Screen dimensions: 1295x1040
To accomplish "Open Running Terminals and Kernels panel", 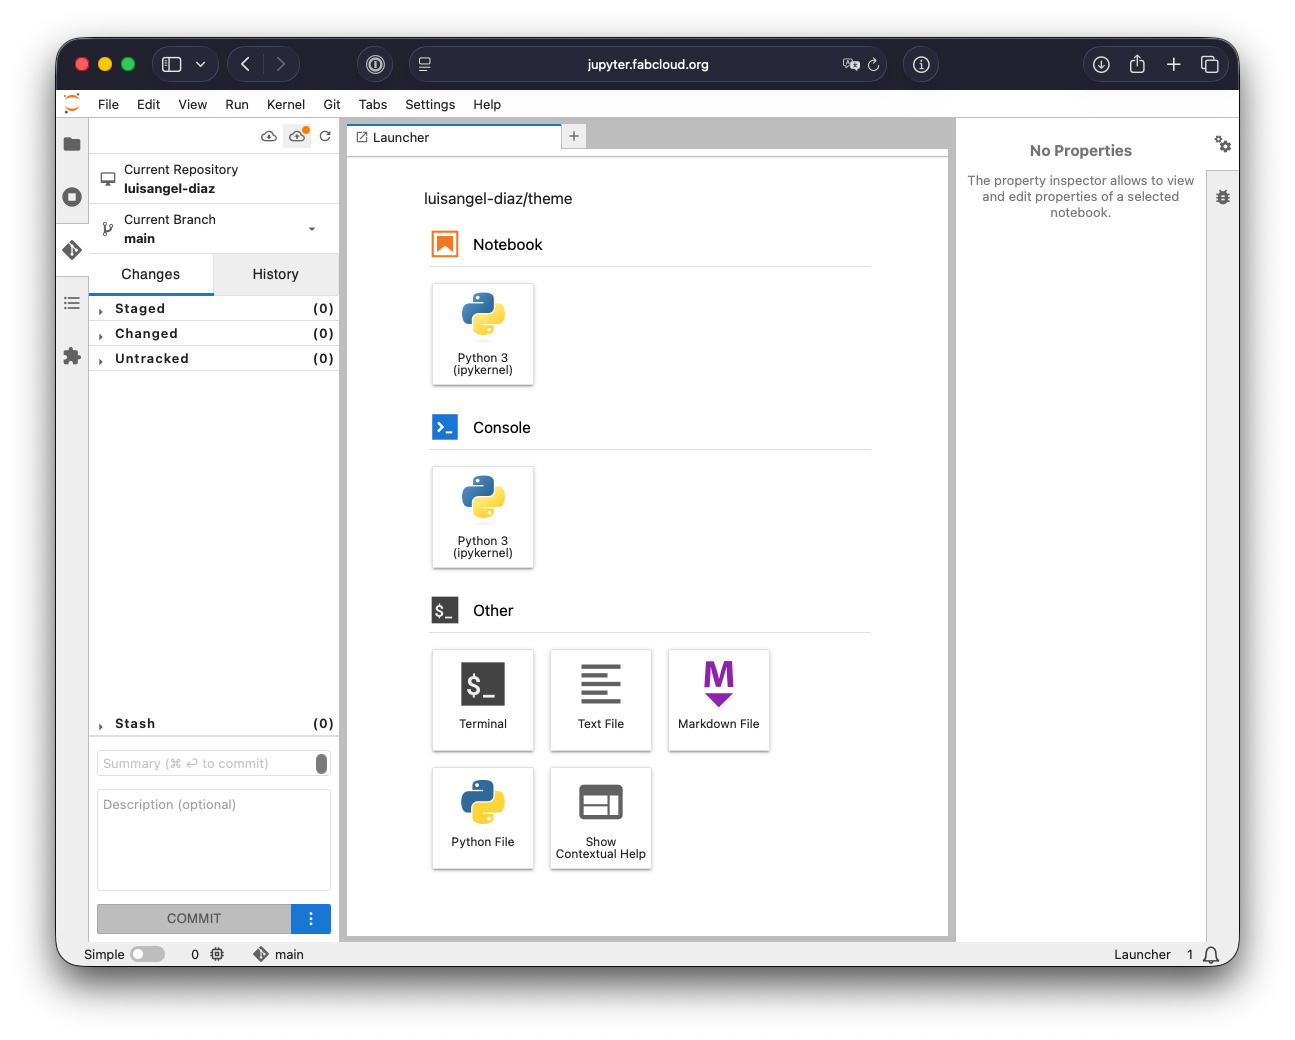I will click(x=72, y=197).
